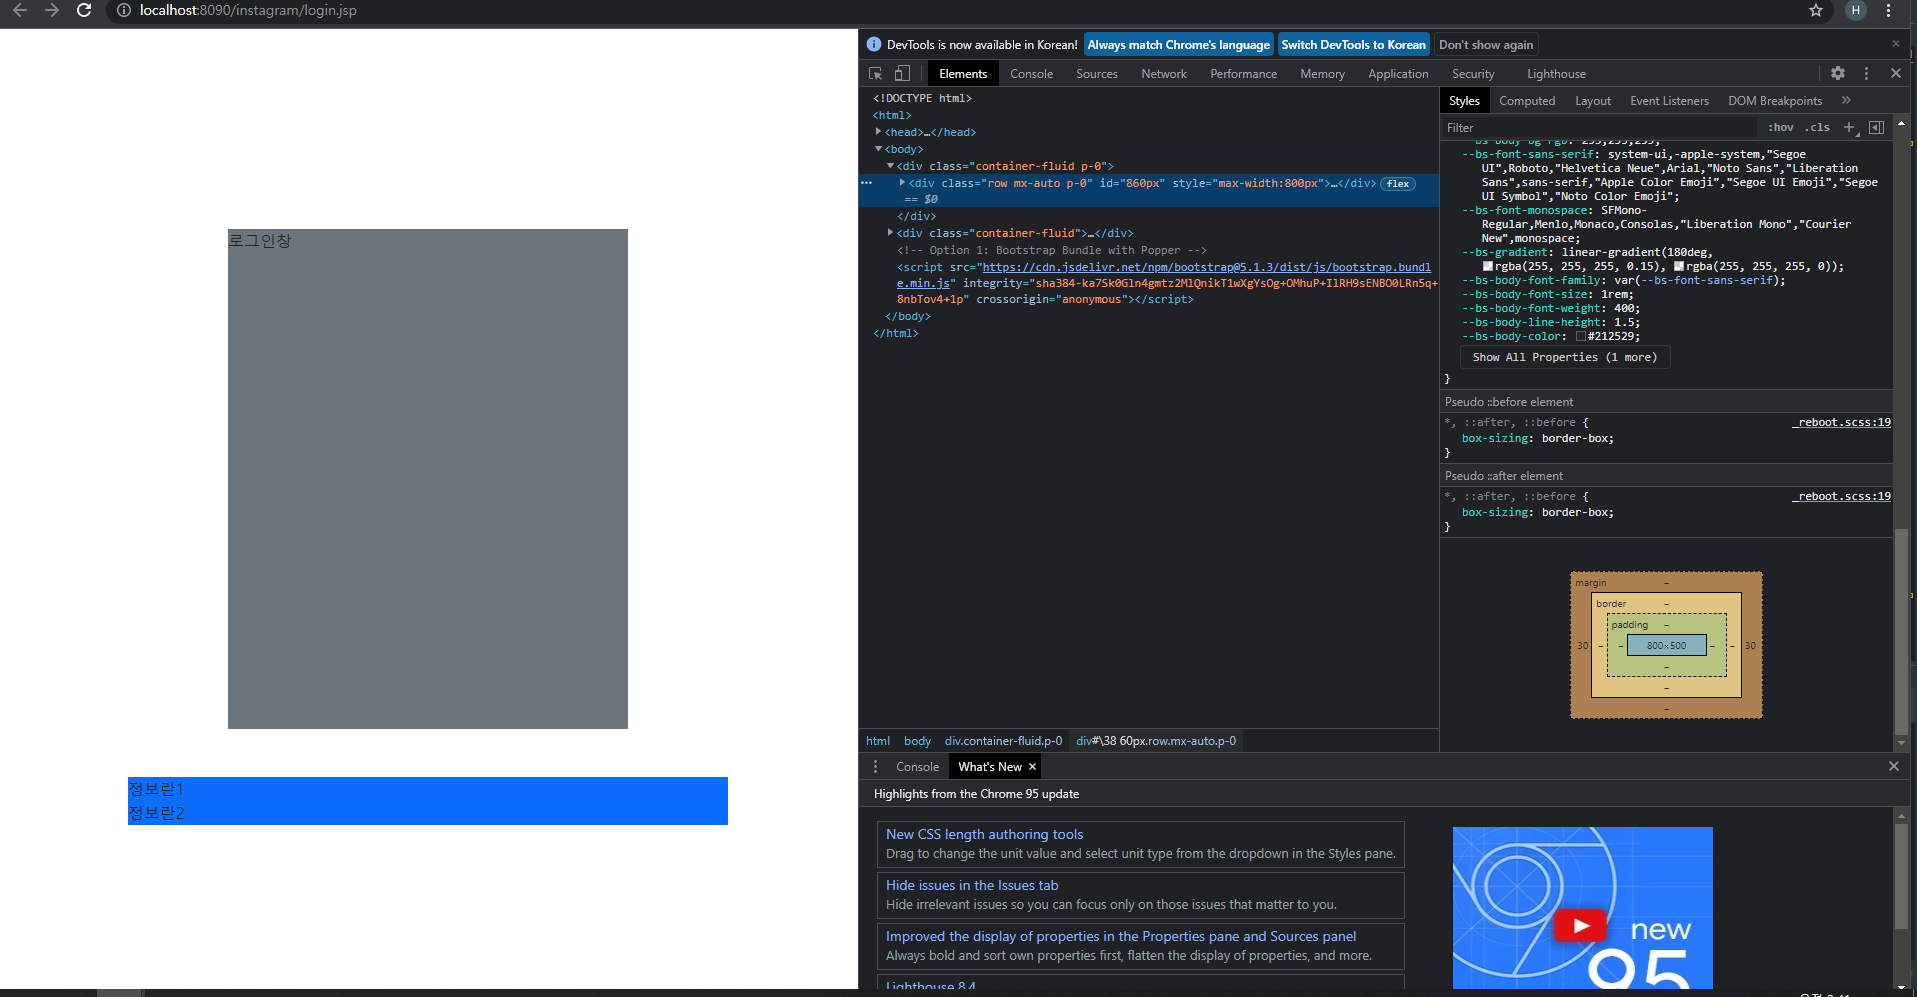Open the Application tab
The width and height of the screenshot is (1917, 997).
1398,74
